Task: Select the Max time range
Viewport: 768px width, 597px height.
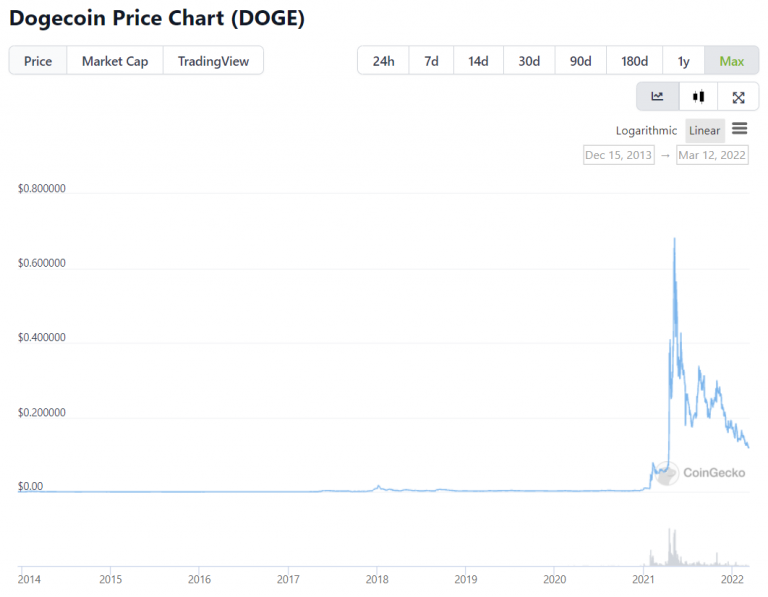Action: coord(731,61)
